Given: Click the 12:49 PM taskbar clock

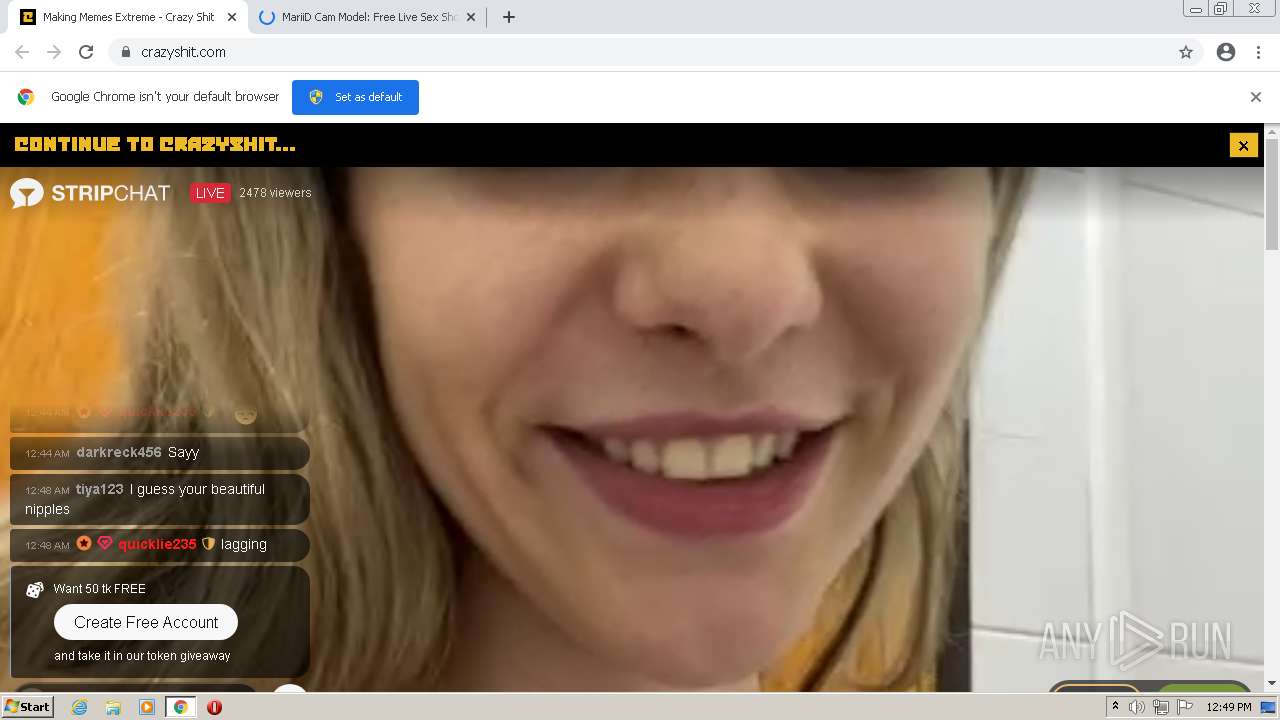Looking at the screenshot, I should coord(1229,707).
